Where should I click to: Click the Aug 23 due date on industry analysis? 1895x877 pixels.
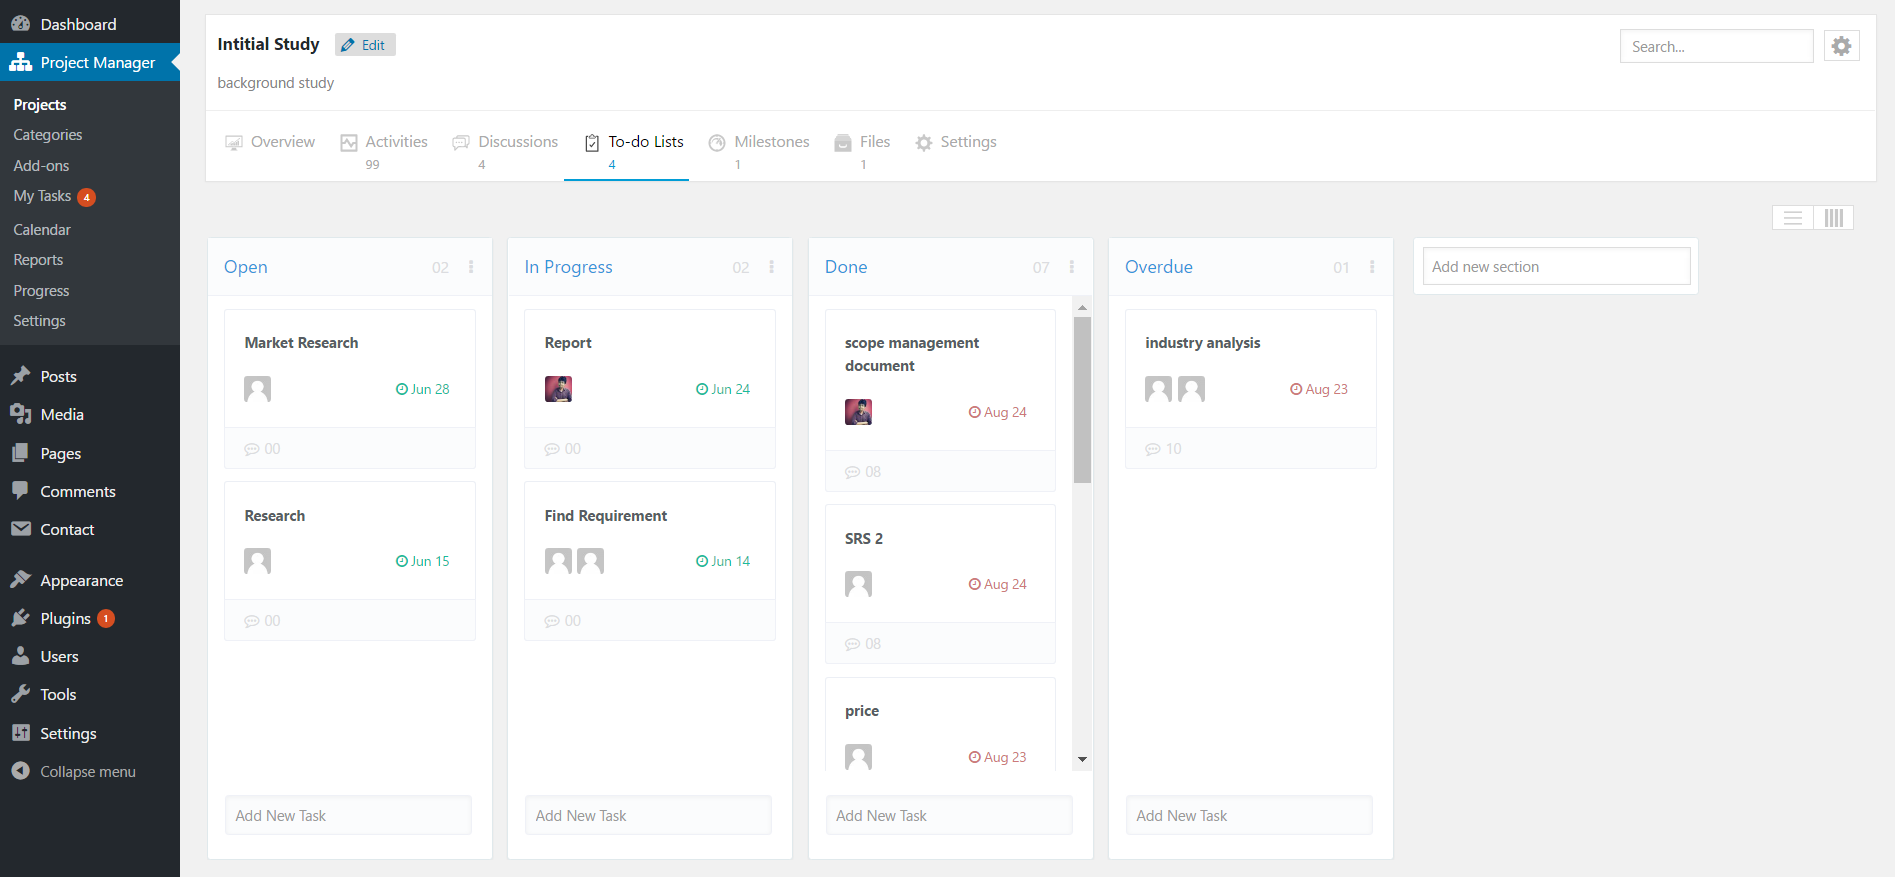tap(1319, 389)
